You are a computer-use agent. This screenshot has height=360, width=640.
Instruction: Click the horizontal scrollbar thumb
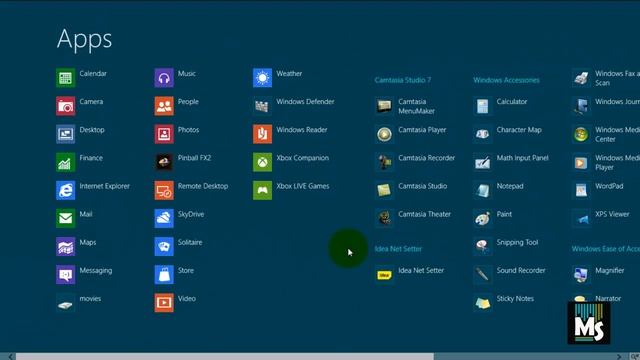coord(224,357)
